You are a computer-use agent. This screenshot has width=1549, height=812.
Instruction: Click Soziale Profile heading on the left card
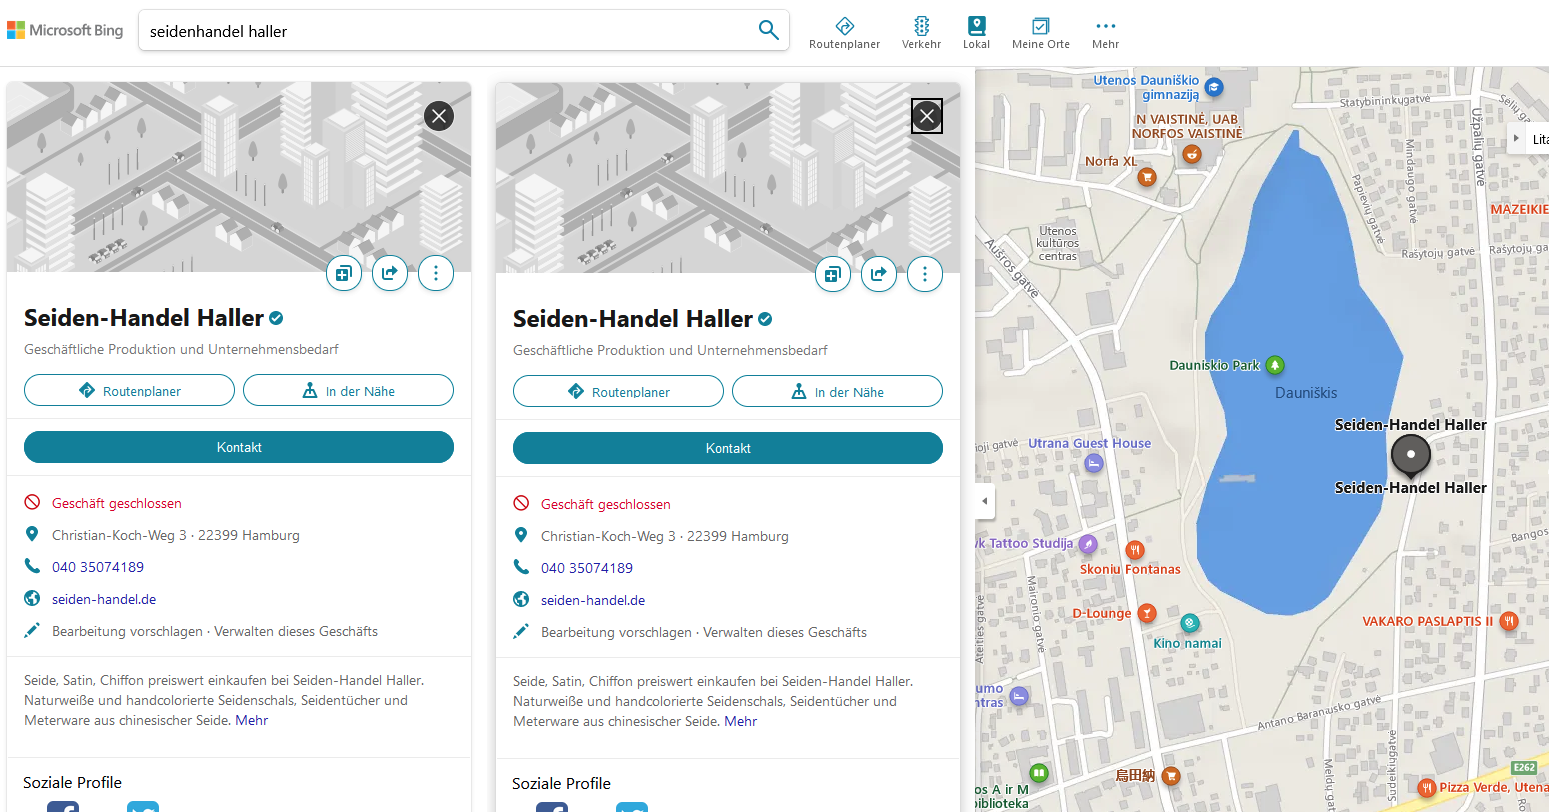(x=73, y=782)
